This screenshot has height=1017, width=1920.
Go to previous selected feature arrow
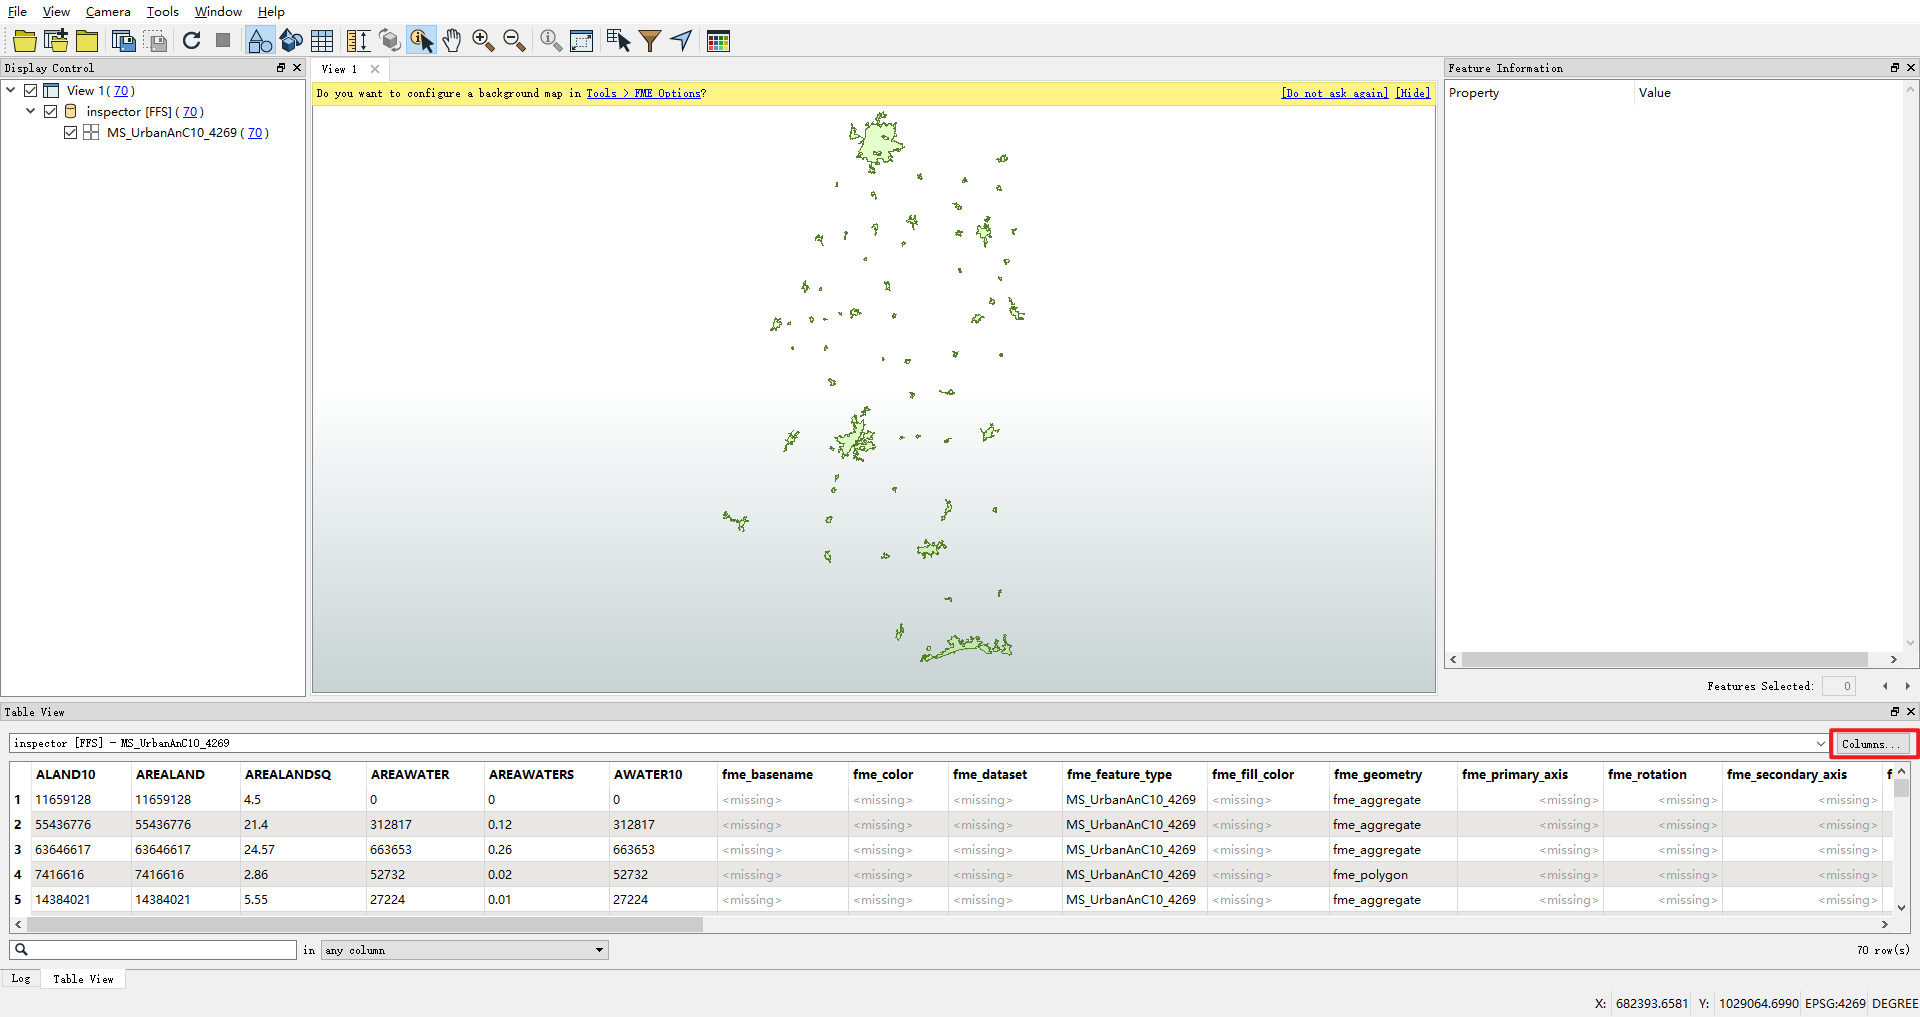(1885, 686)
